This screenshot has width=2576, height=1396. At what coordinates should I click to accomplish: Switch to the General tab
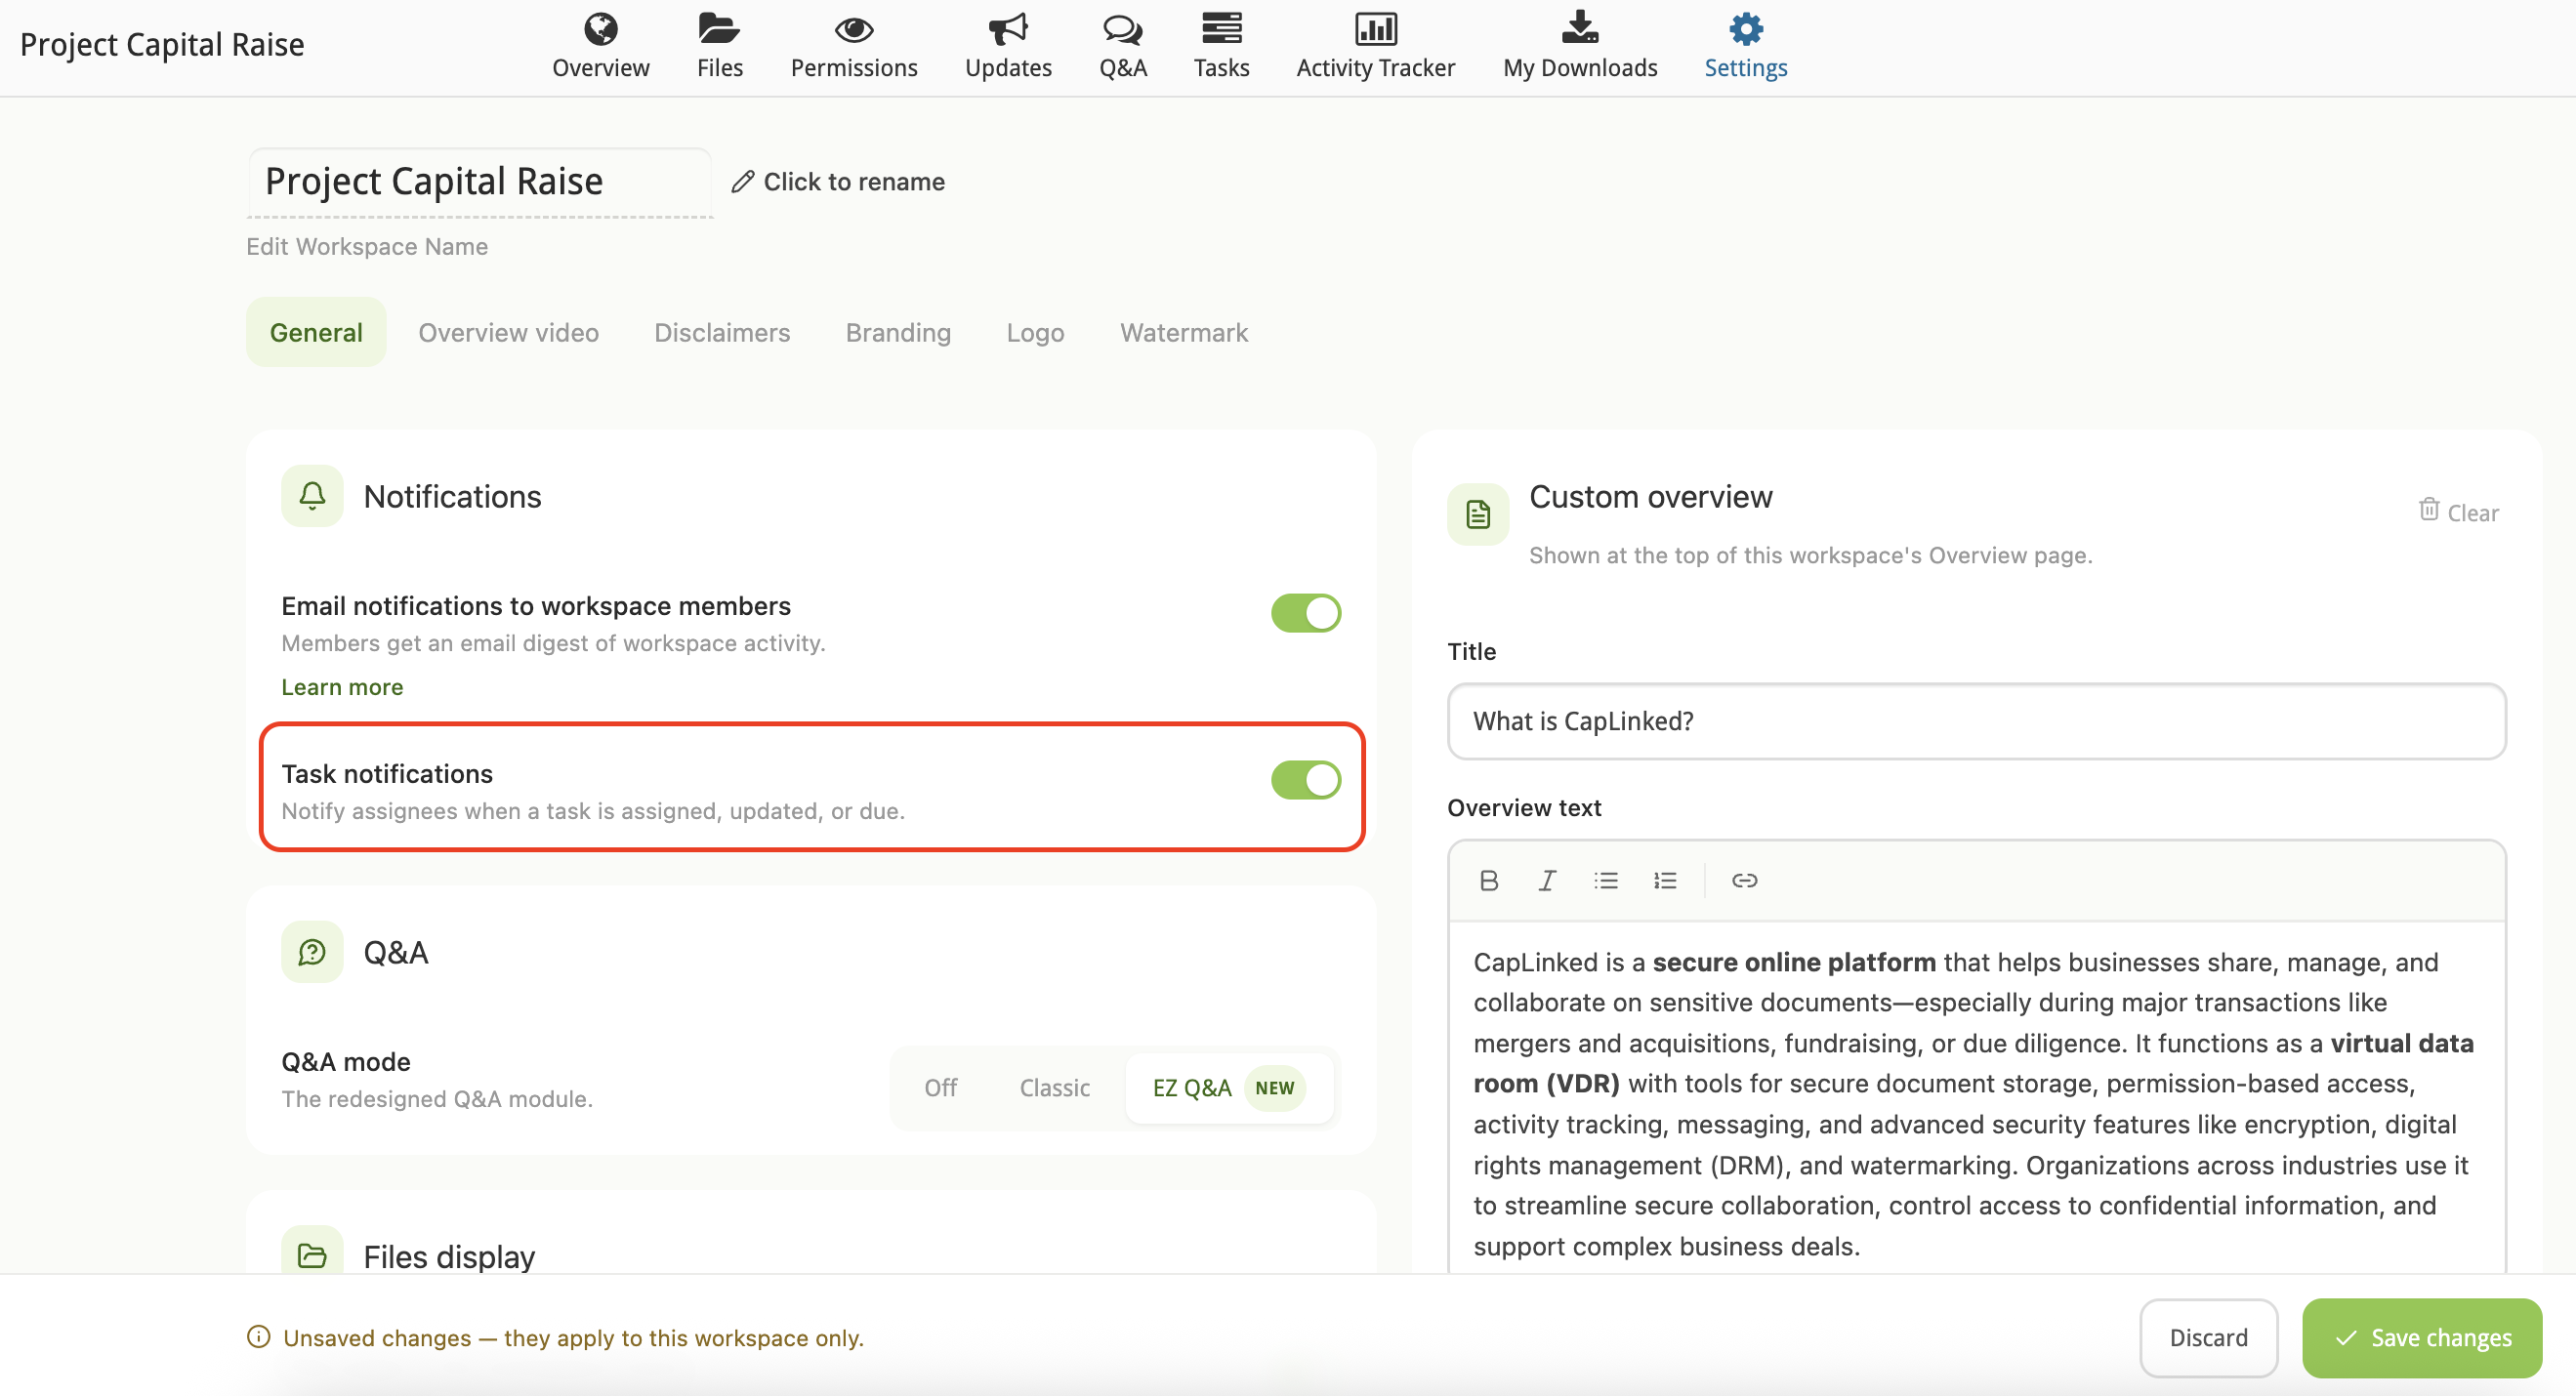click(316, 332)
